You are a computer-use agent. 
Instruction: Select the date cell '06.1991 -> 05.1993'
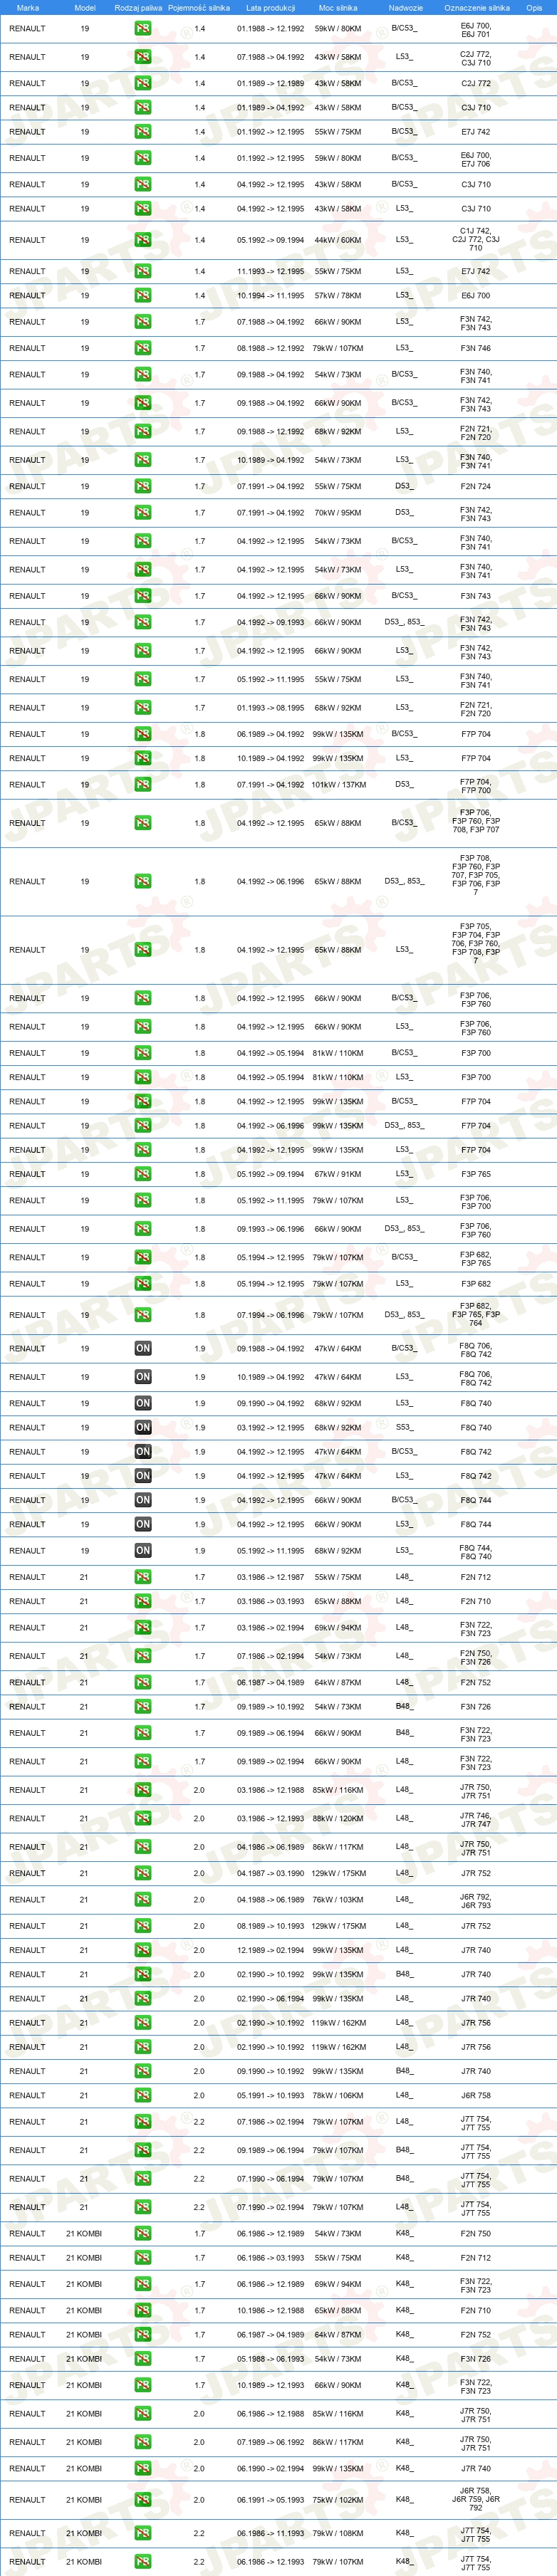click(x=271, y=2499)
